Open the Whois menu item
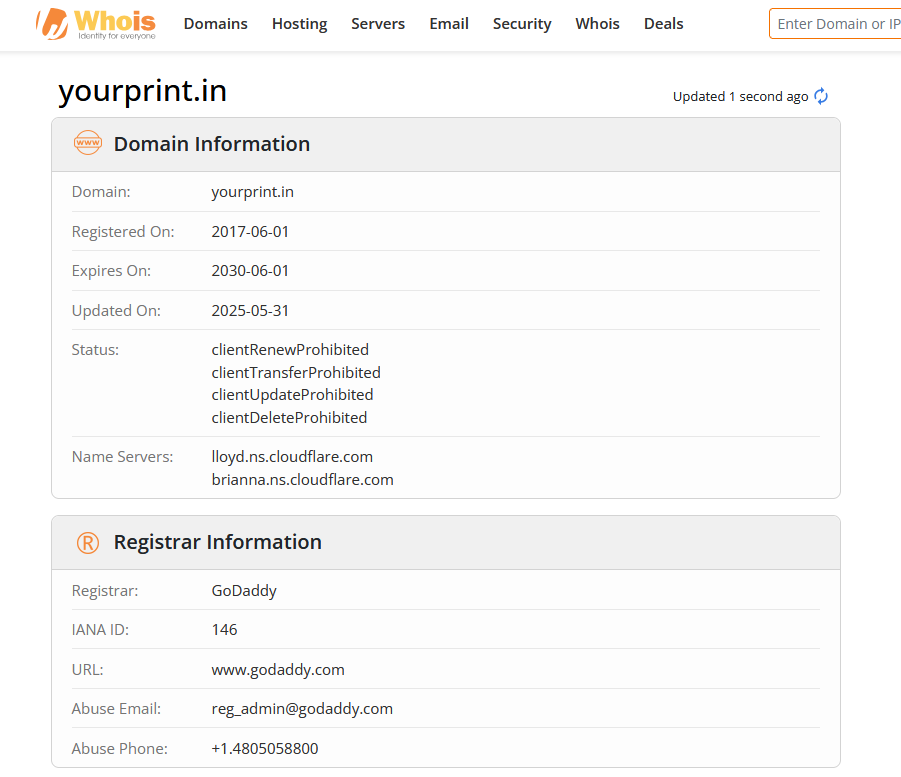The width and height of the screenshot is (901, 777). 598,24
